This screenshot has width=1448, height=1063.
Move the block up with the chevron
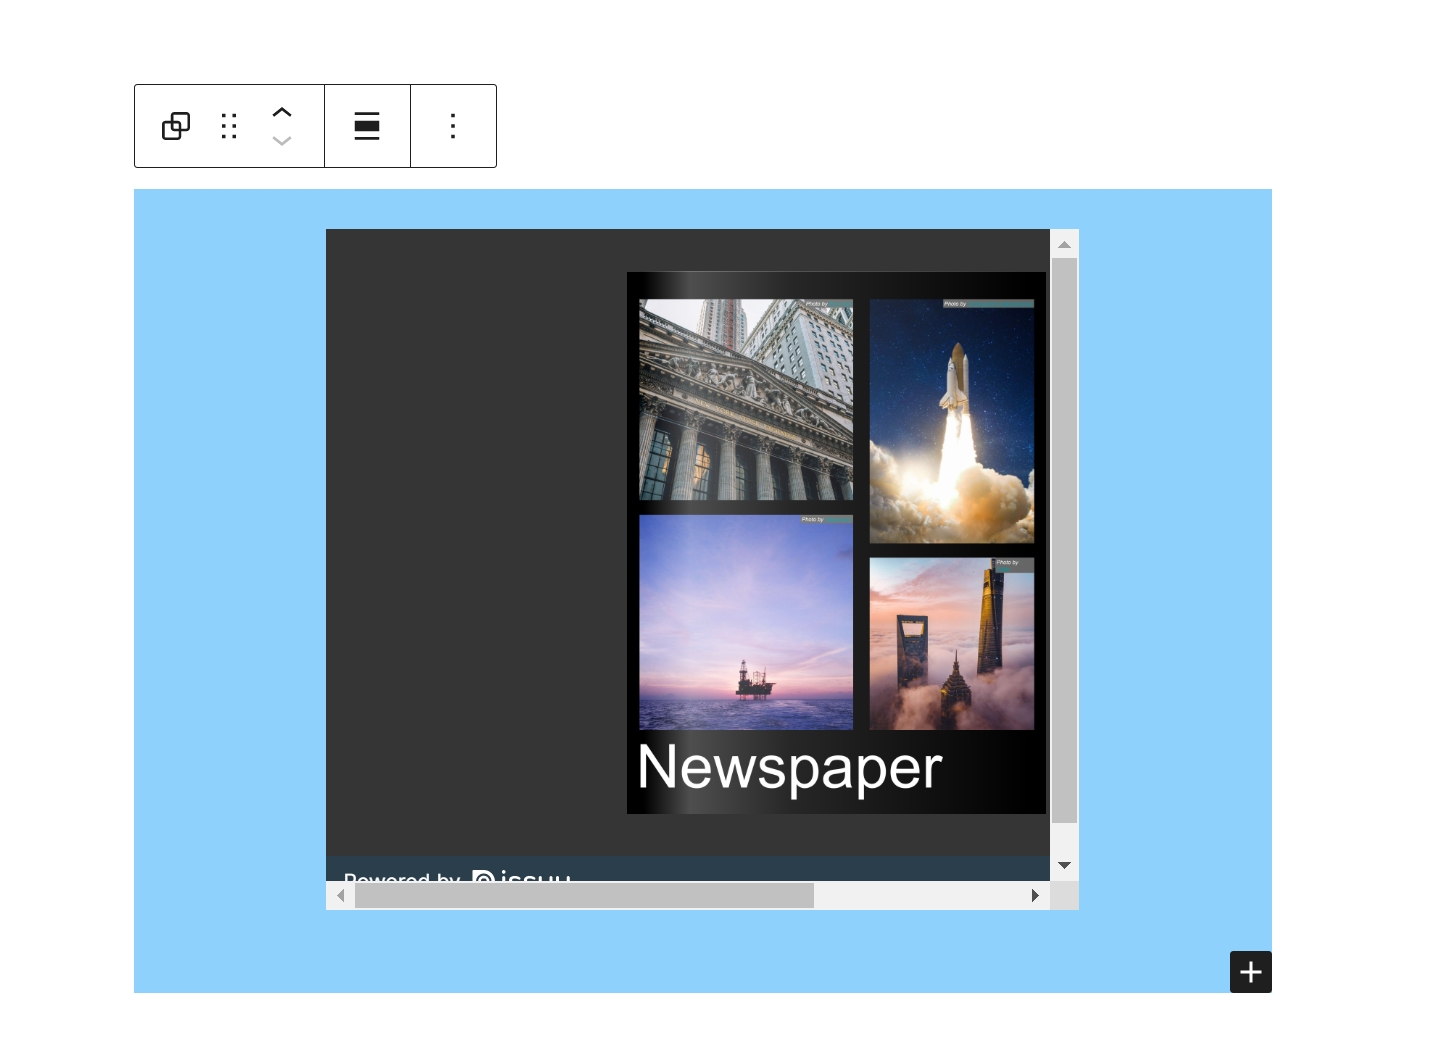(x=282, y=111)
